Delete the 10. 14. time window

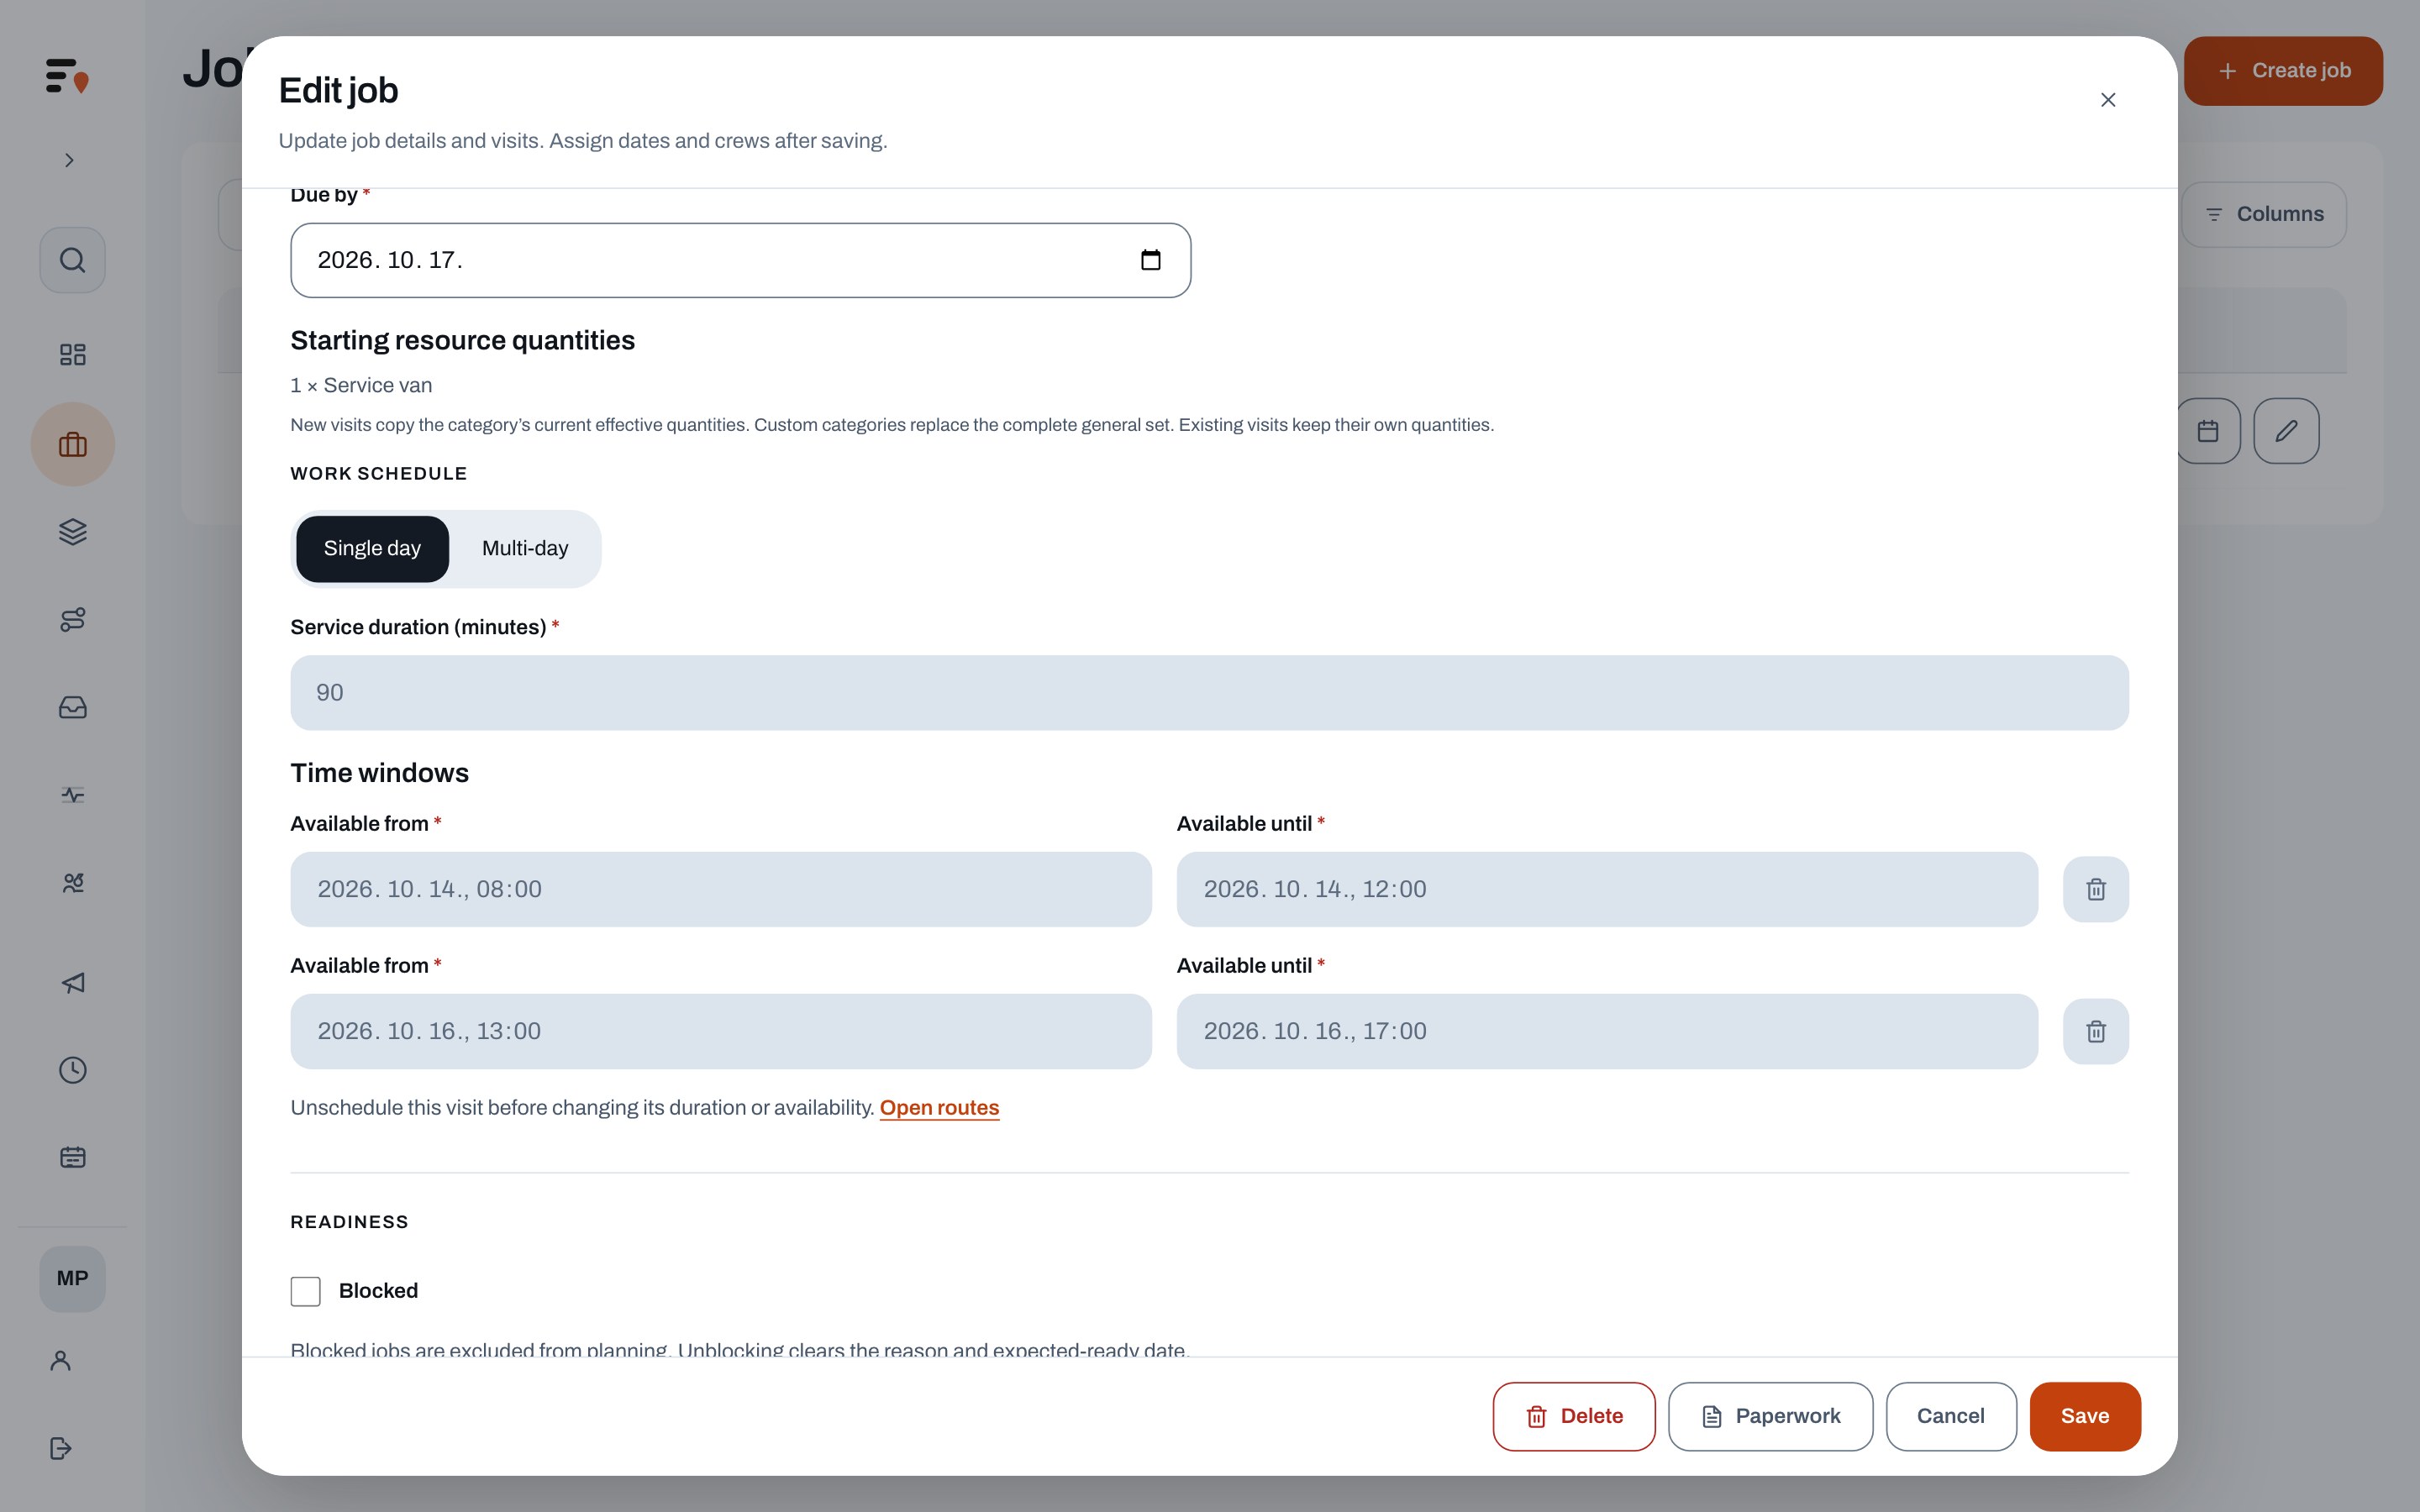coord(2096,889)
